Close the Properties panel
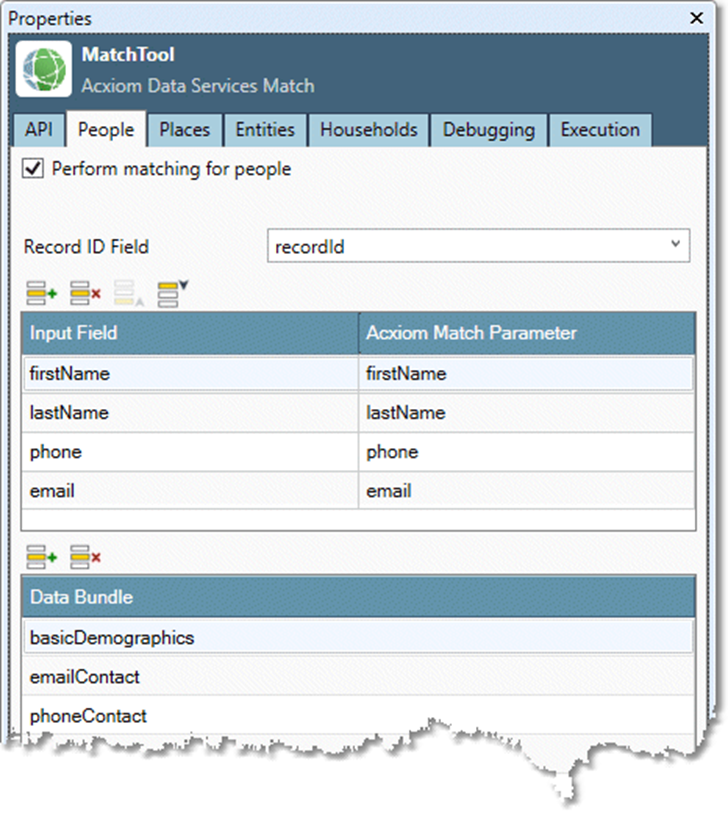 pos(696,18)
